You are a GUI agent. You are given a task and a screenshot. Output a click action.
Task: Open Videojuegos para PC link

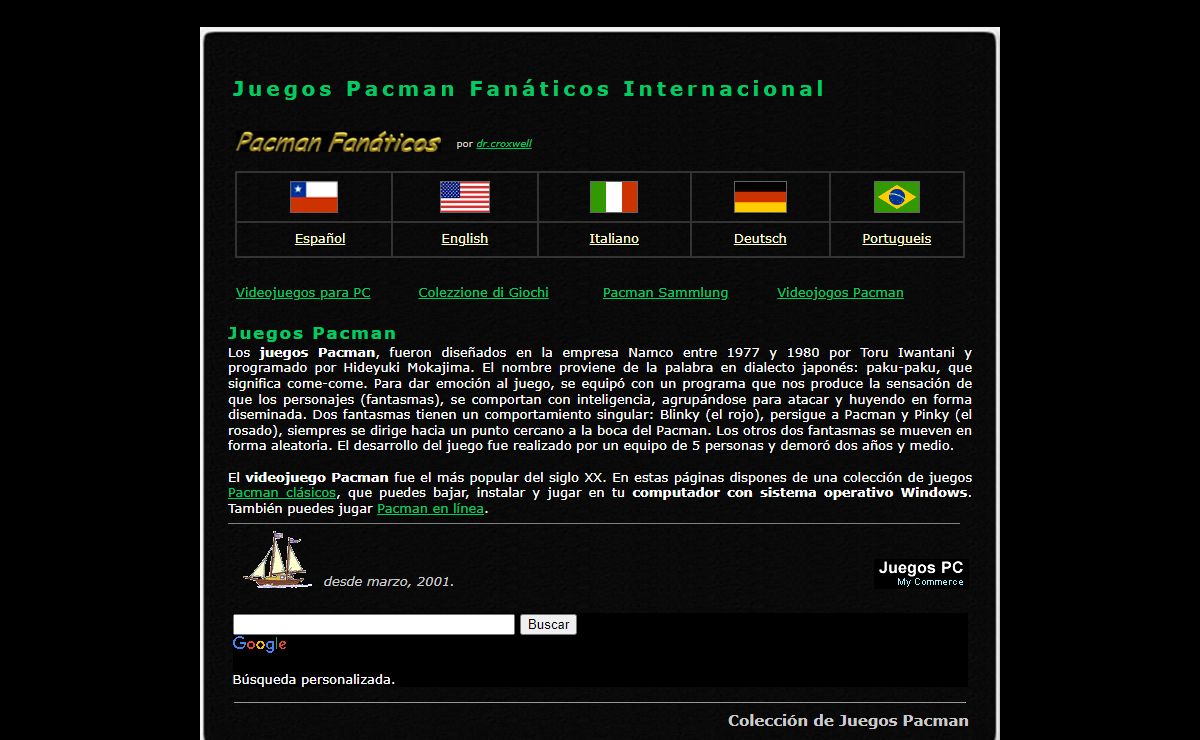click(303, 293)
